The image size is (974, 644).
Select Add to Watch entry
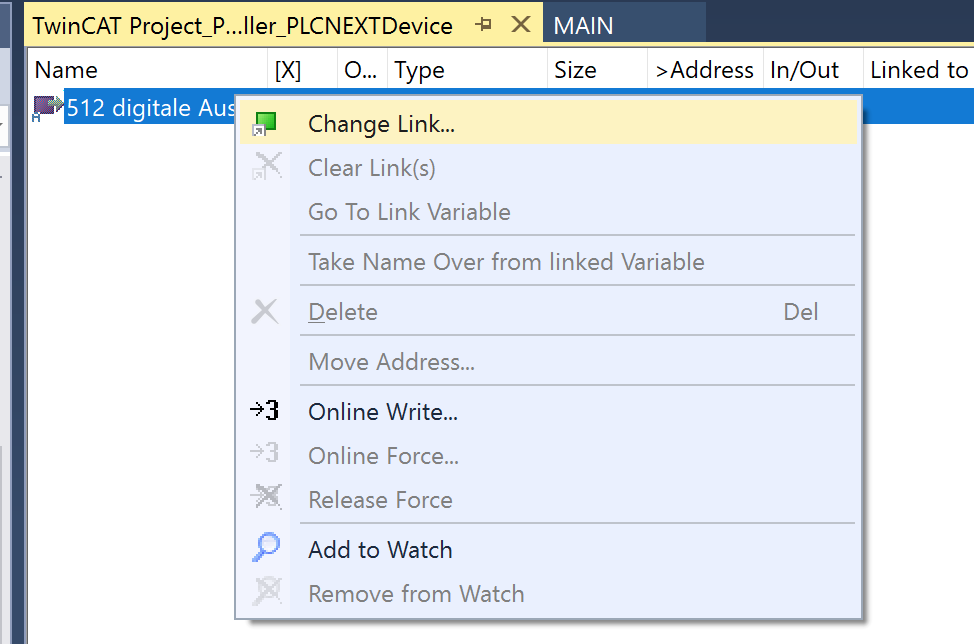pyautogui.click(x=548, y=550)
